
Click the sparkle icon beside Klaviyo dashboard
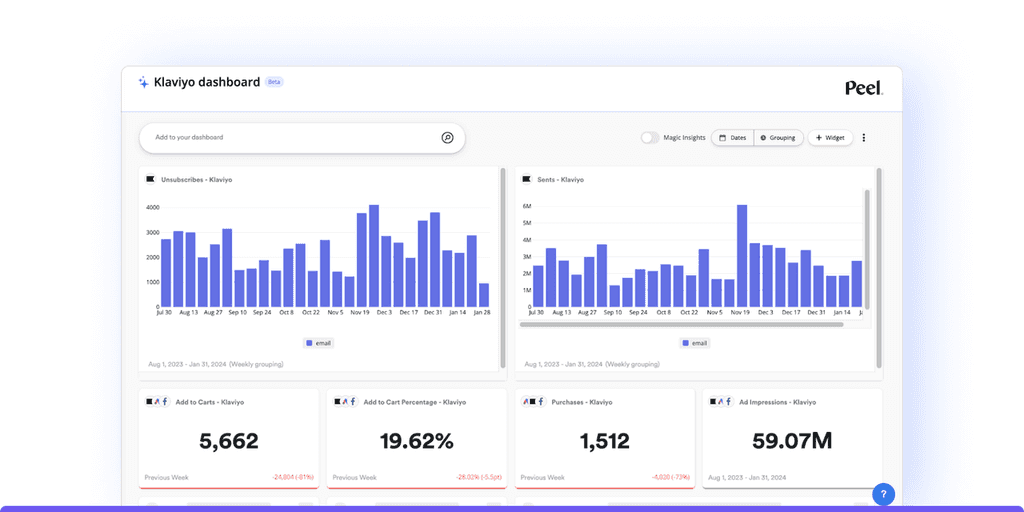pyautogui.click(x=144, y=82)
